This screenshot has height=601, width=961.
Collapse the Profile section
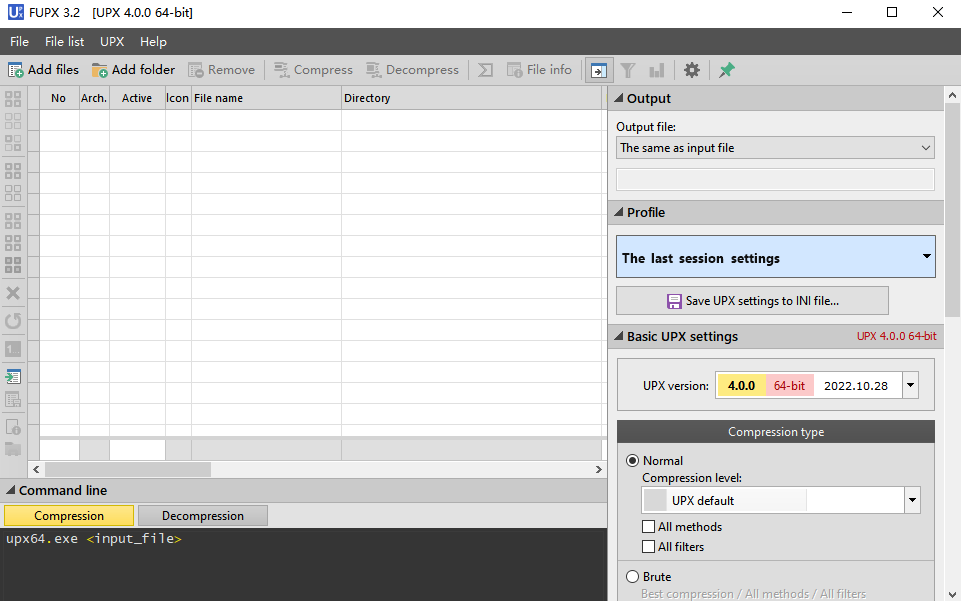tap(619, 212)
